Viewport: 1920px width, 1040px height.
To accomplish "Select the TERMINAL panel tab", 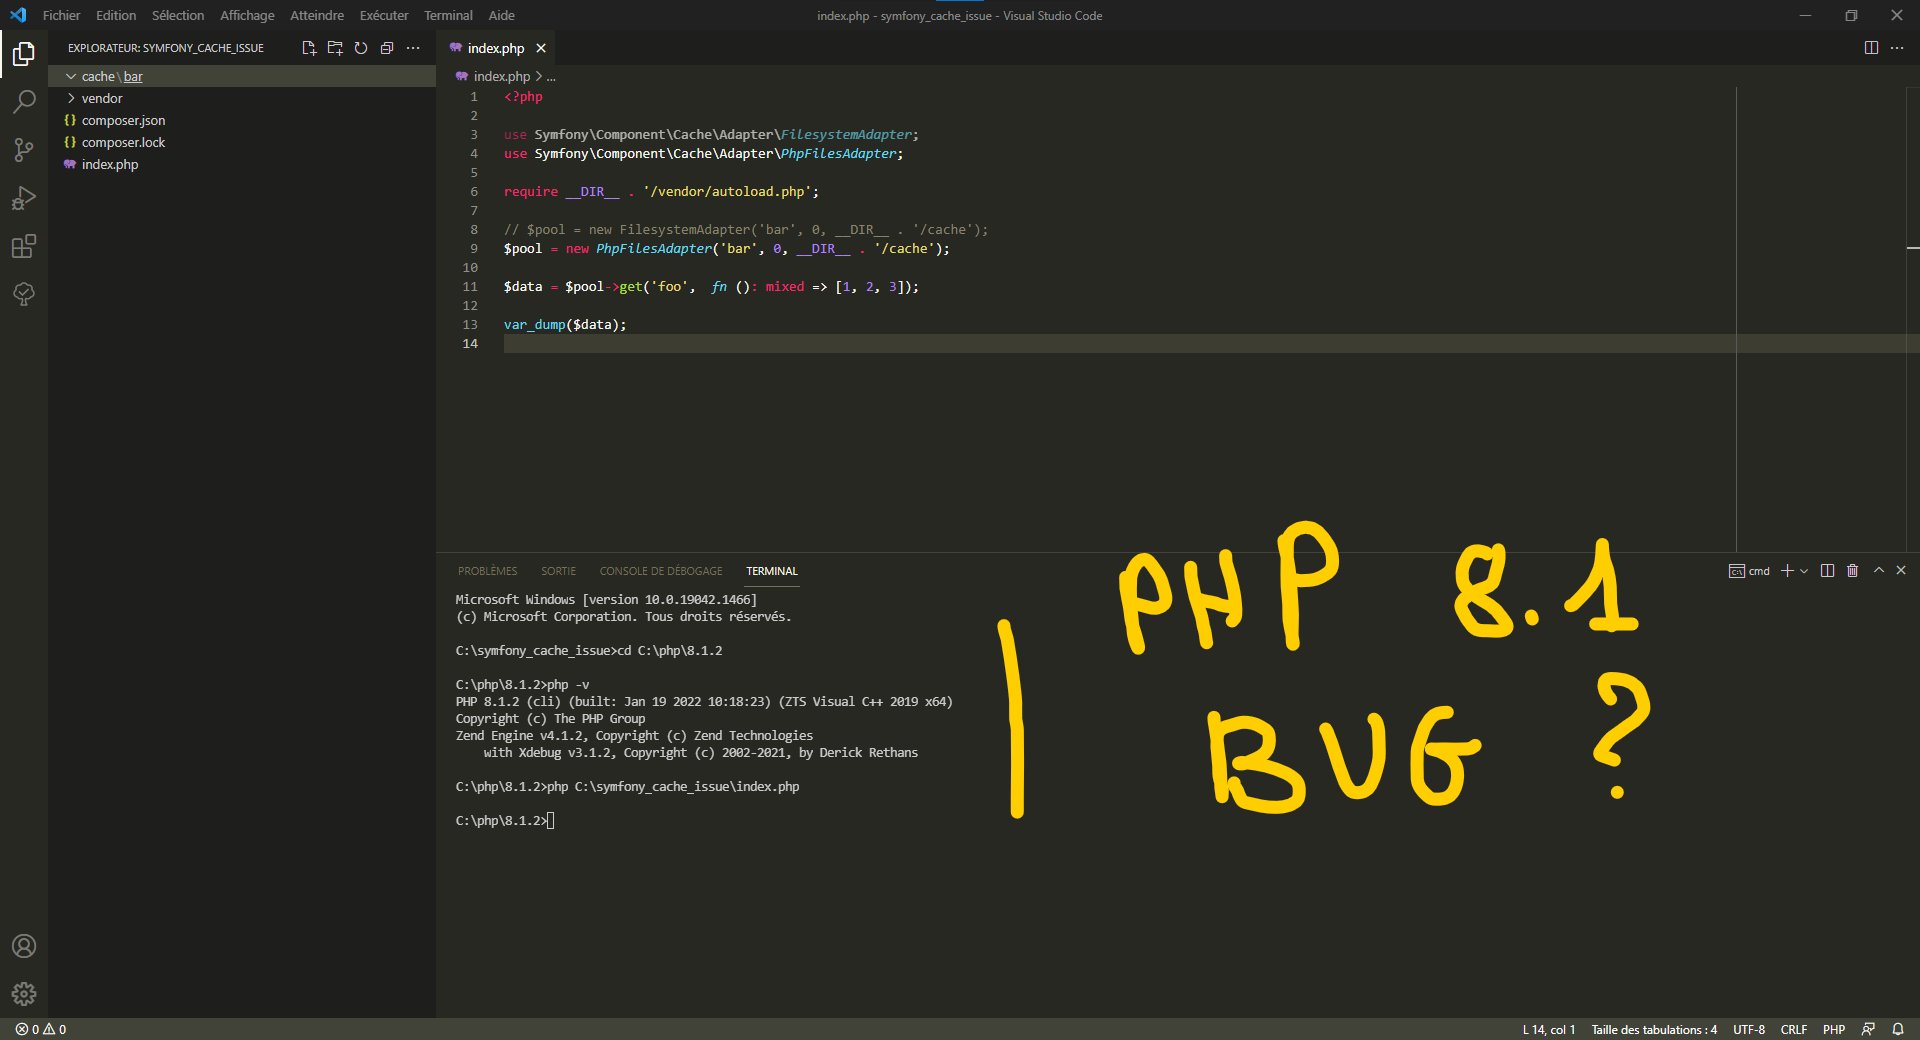I will (772, 571).
